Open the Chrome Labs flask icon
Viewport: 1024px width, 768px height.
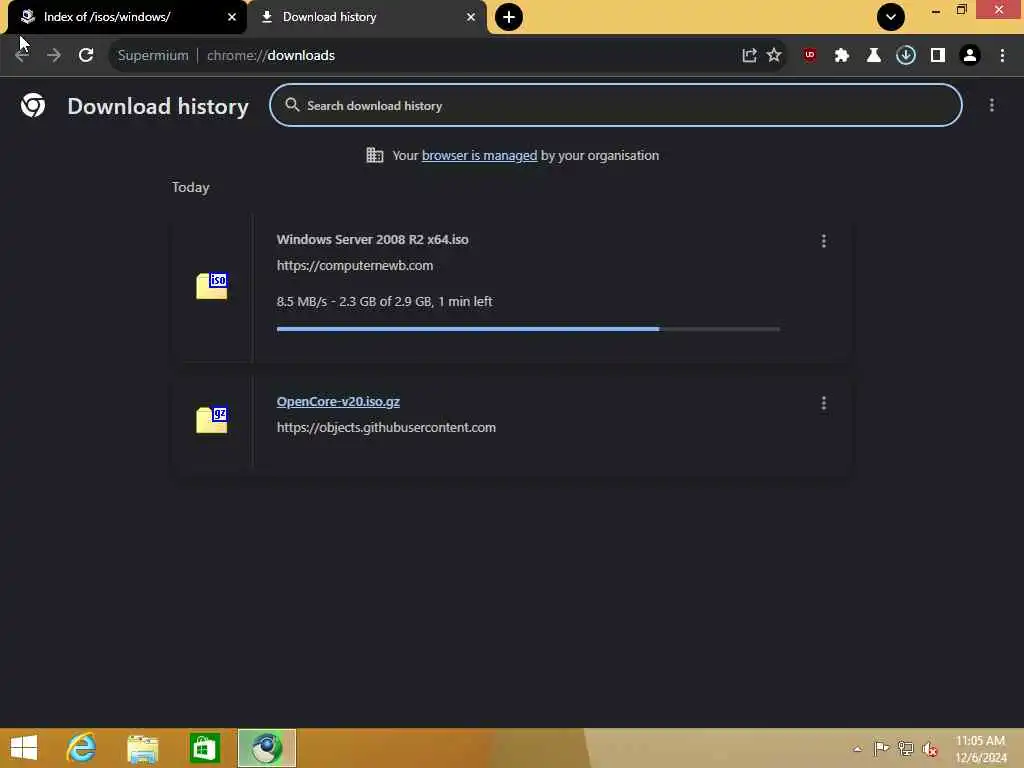(874, 56)
